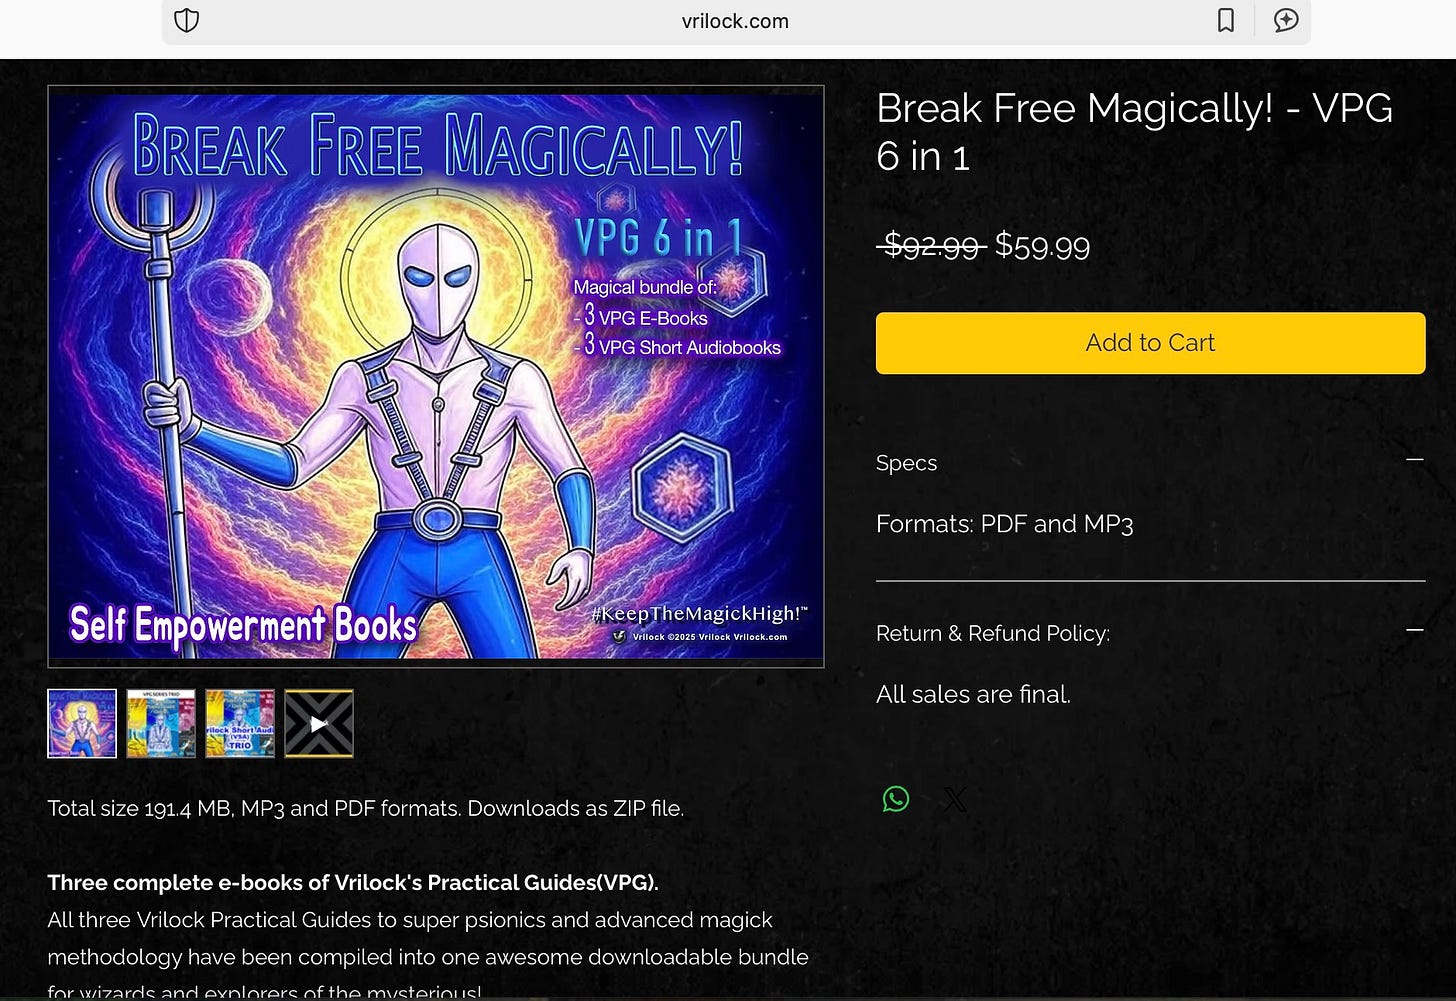Select the Short Audio Trio thumbnail
This screenshot has height=1001, width=1456.
(240, 723)
